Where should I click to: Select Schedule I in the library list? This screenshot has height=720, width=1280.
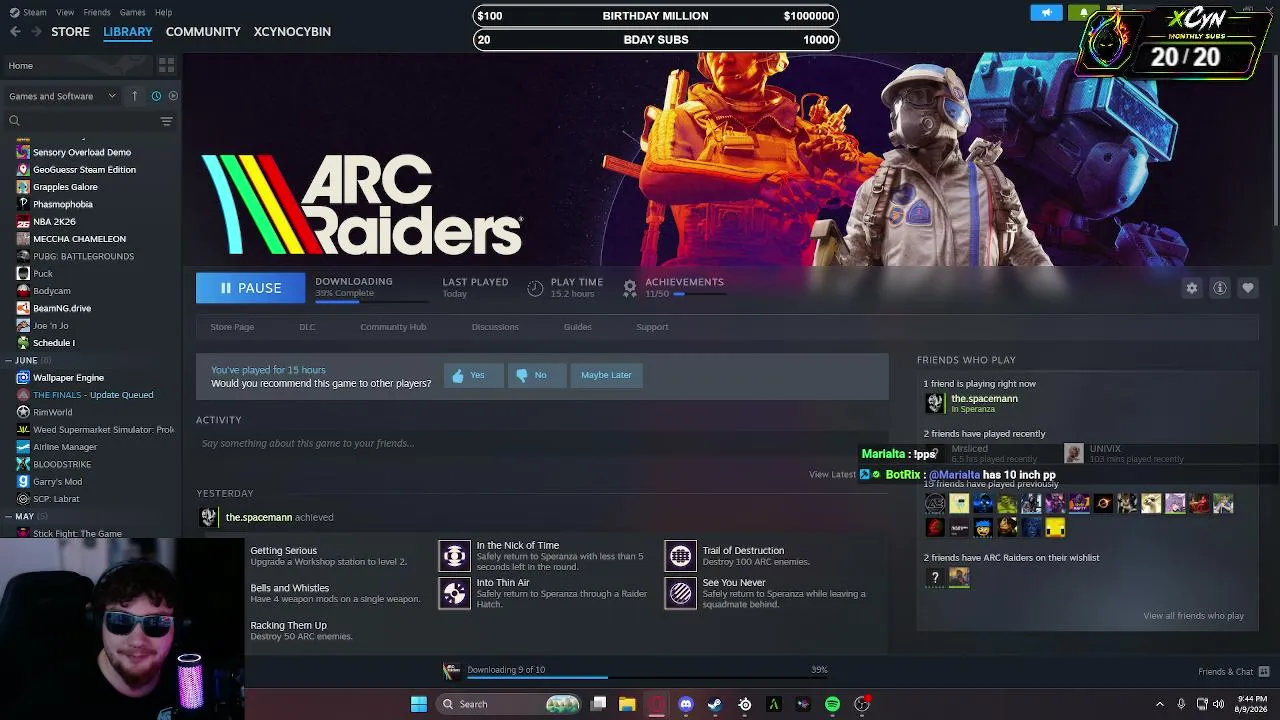(54, 343)
